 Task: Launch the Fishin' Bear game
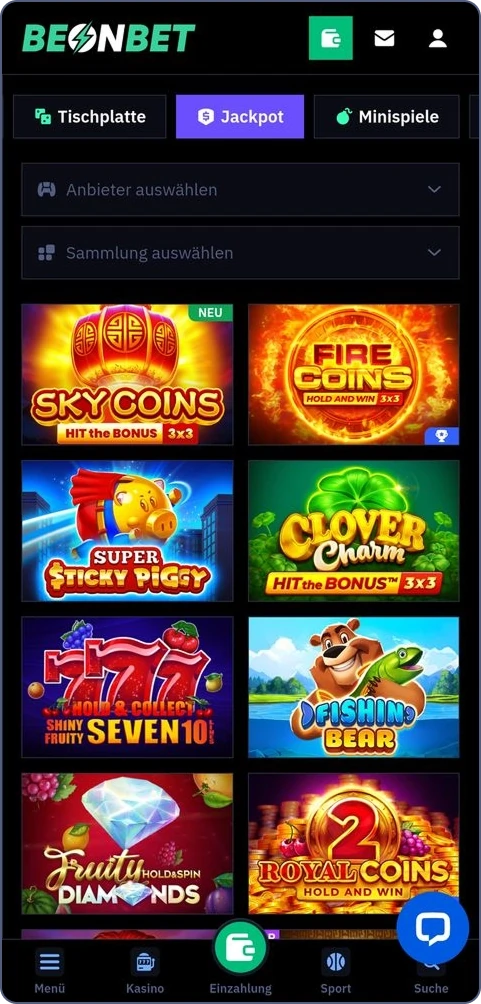354,687
